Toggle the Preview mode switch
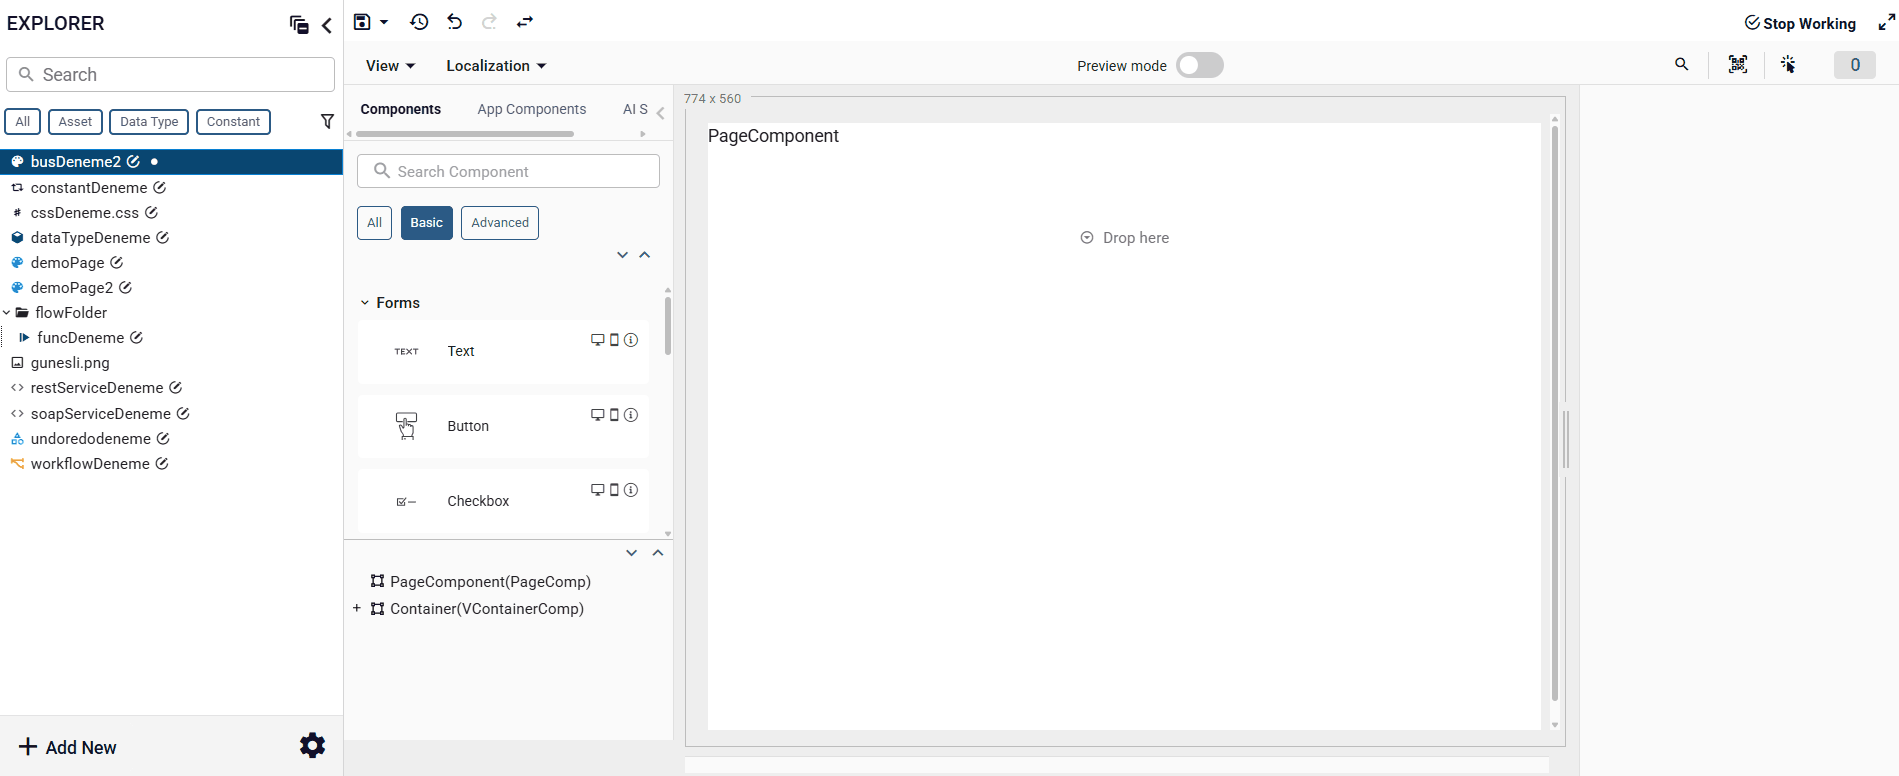 (1199, 65)
